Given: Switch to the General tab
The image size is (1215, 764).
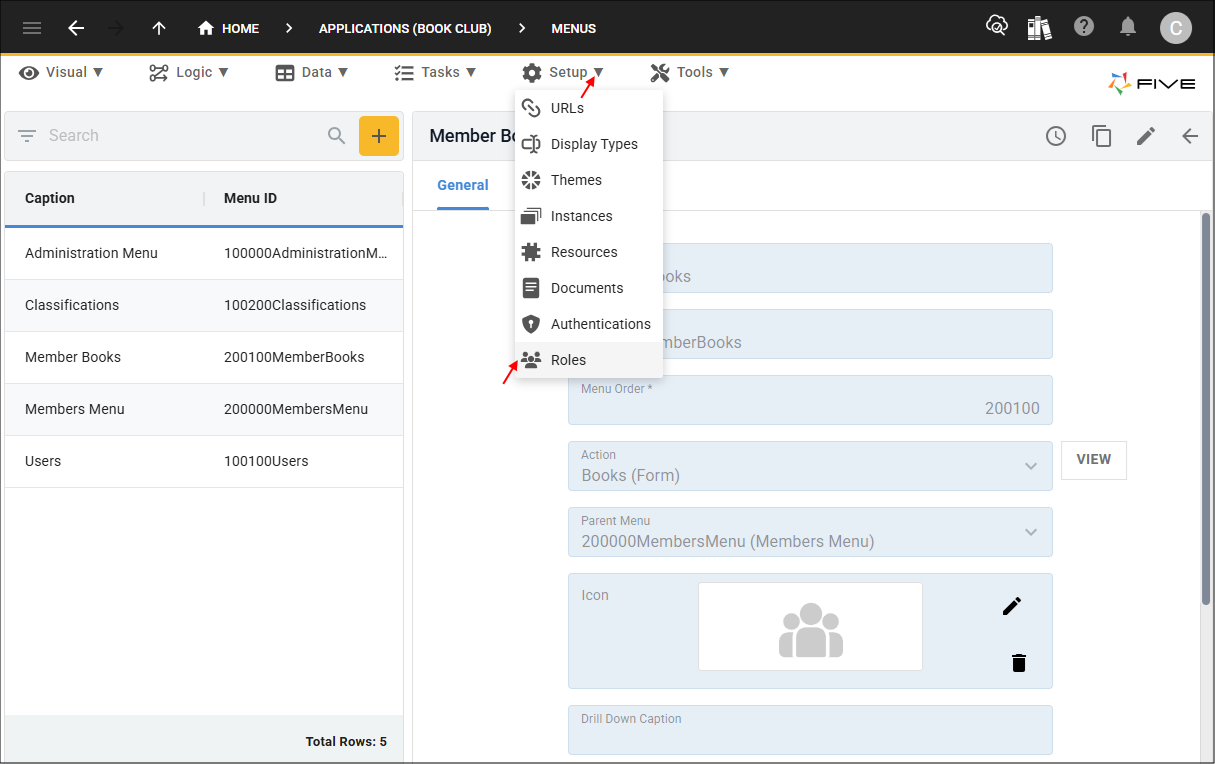Looking at the screenshot, I should pos(463,185).
